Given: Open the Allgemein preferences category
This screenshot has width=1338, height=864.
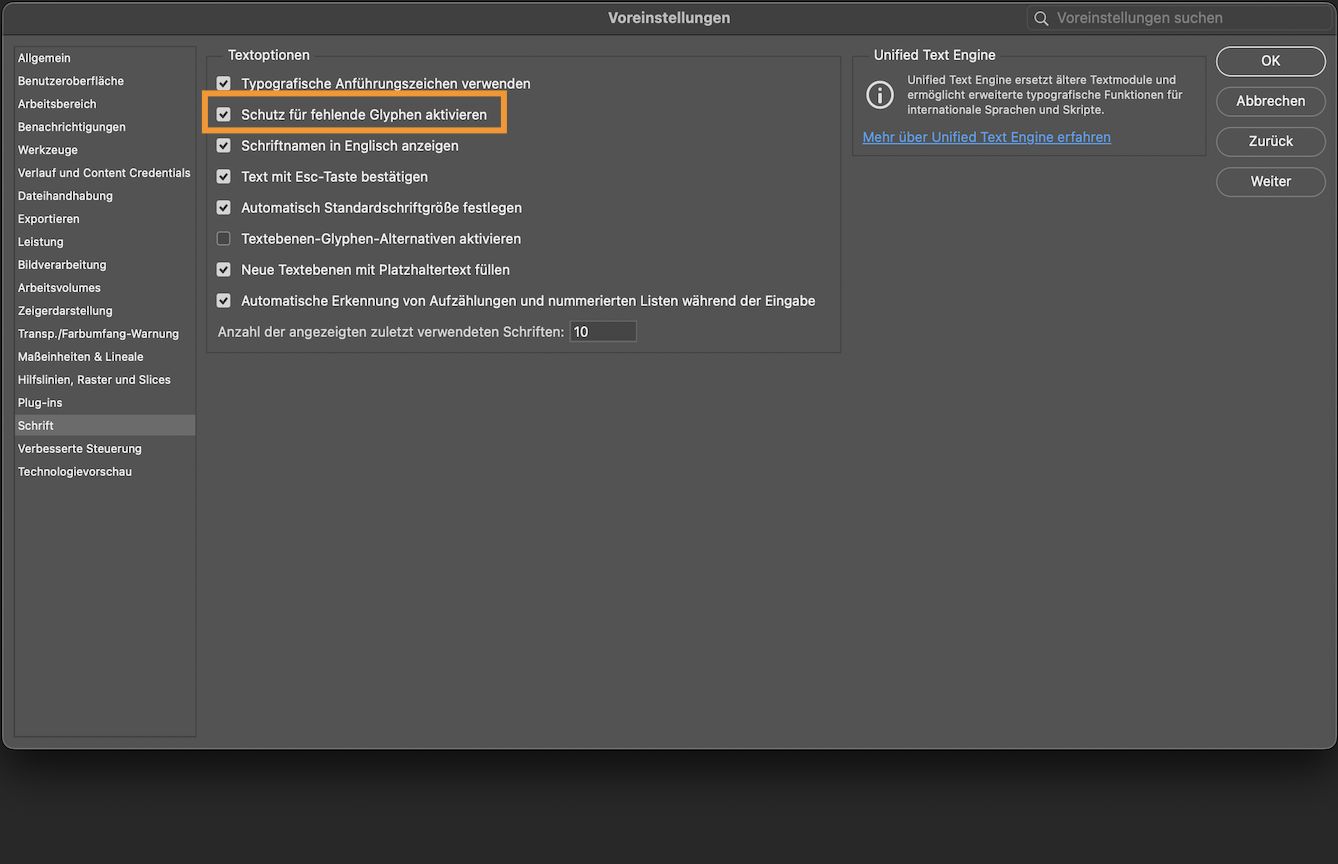Looking at the screenshot, I should [105, 58].
